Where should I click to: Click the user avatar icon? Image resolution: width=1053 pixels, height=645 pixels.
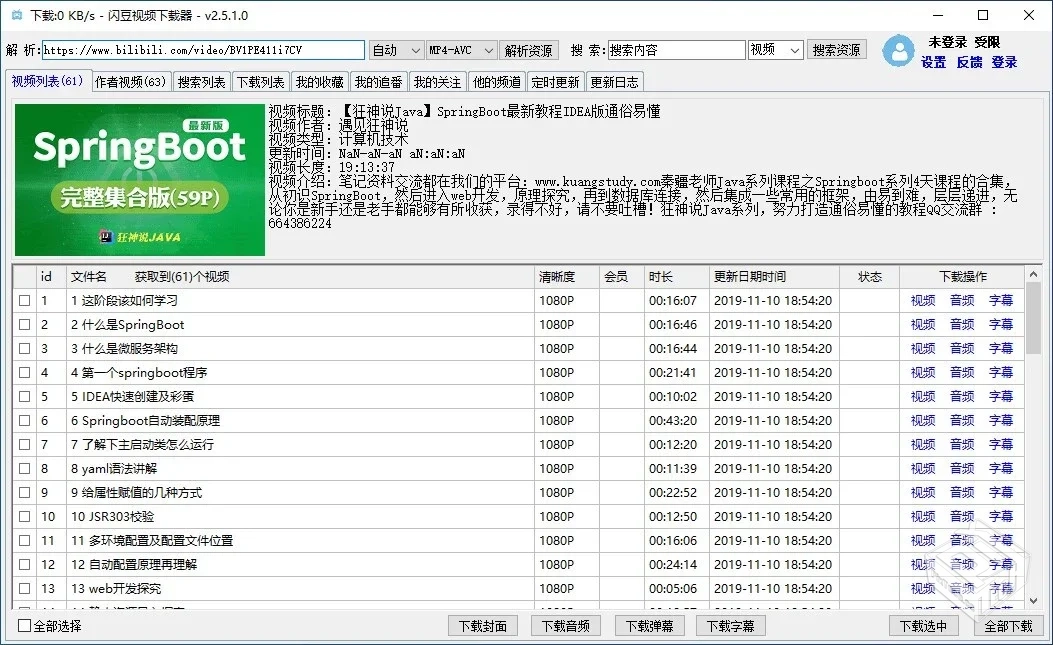pos(897,52)
